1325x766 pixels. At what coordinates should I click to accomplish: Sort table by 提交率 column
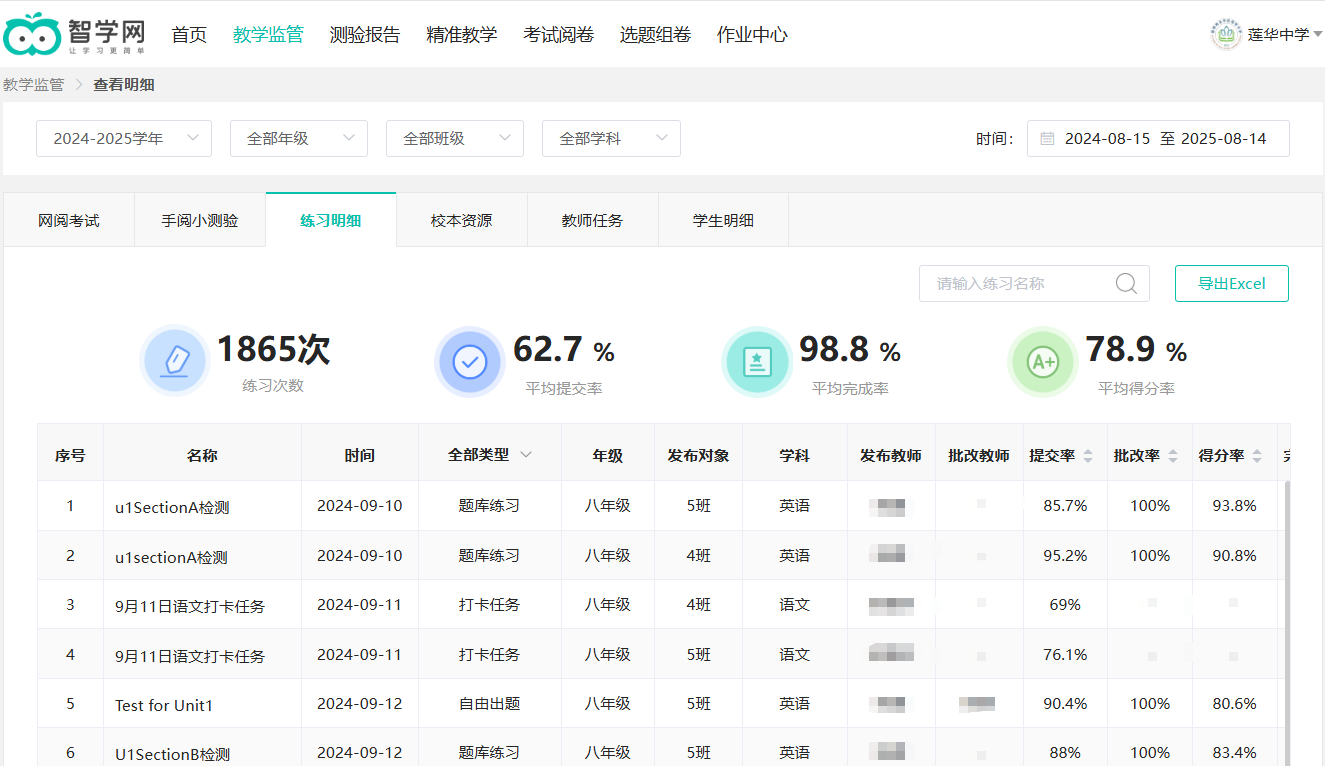(1087, 456)
